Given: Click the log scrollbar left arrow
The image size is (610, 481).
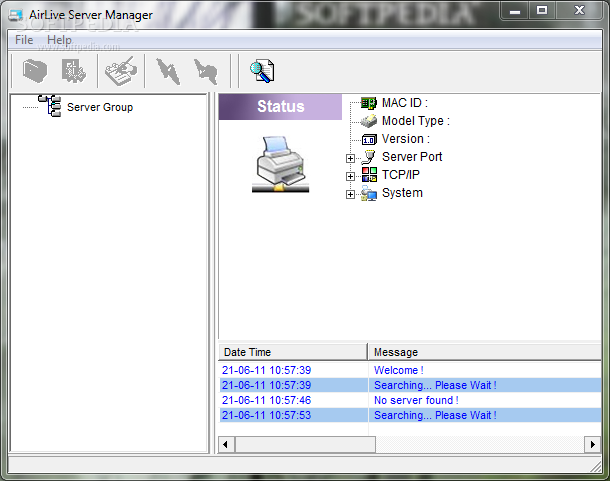Looking at the screenshot, I should click(227, 444).
